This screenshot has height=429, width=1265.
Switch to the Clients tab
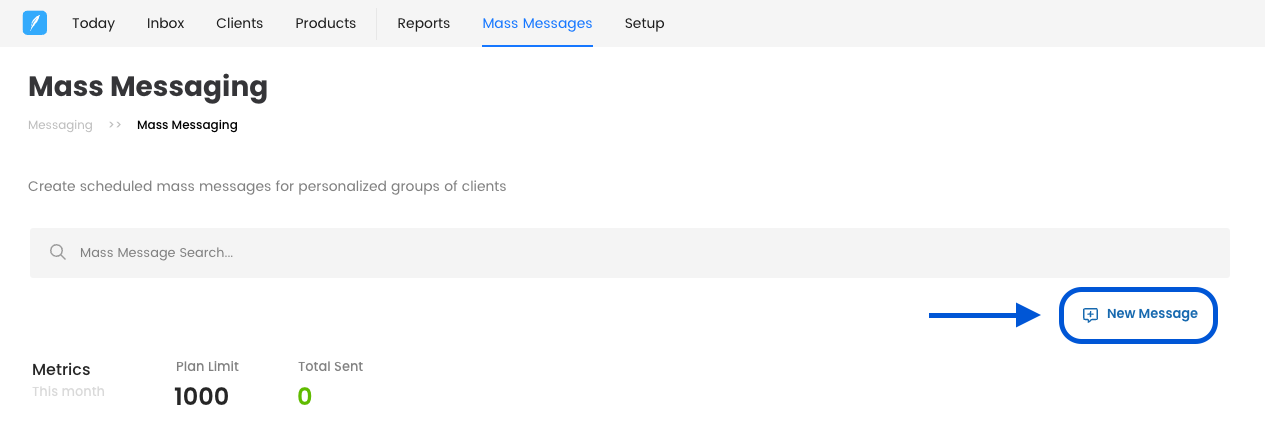(x=239, y=23)
